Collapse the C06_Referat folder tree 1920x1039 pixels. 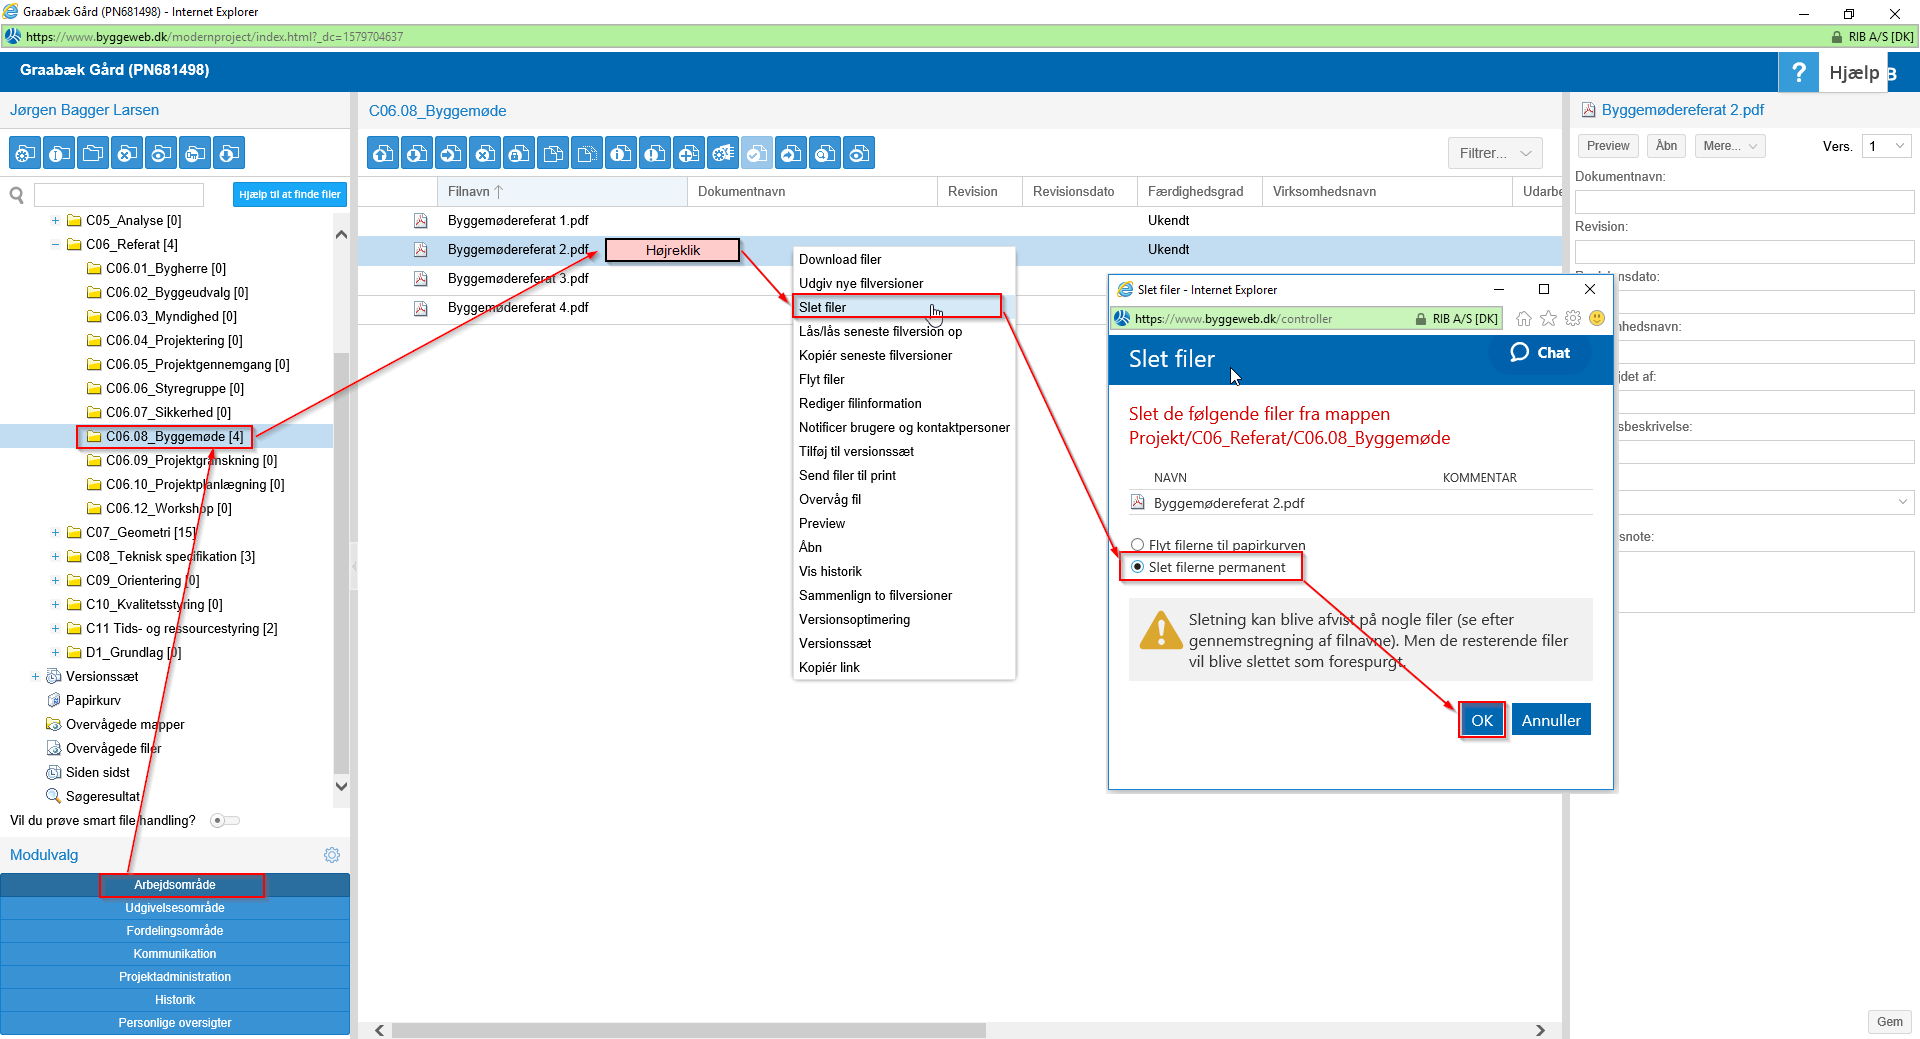point(55,245)
